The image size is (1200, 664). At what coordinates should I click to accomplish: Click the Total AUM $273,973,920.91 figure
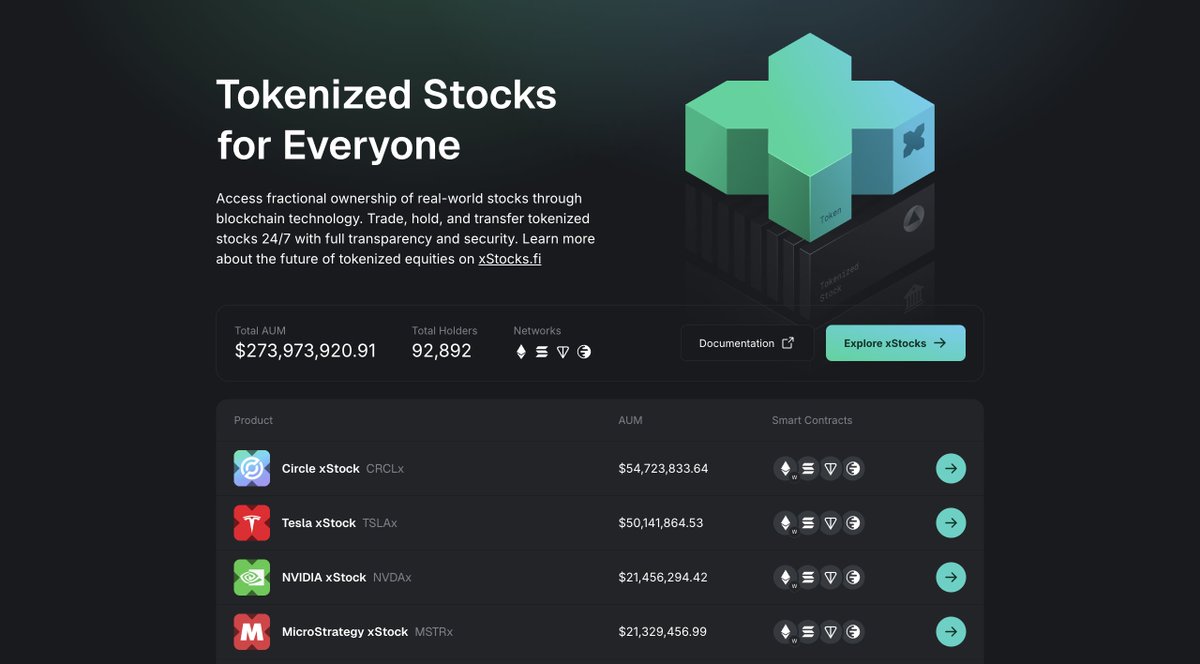[305, 351]
